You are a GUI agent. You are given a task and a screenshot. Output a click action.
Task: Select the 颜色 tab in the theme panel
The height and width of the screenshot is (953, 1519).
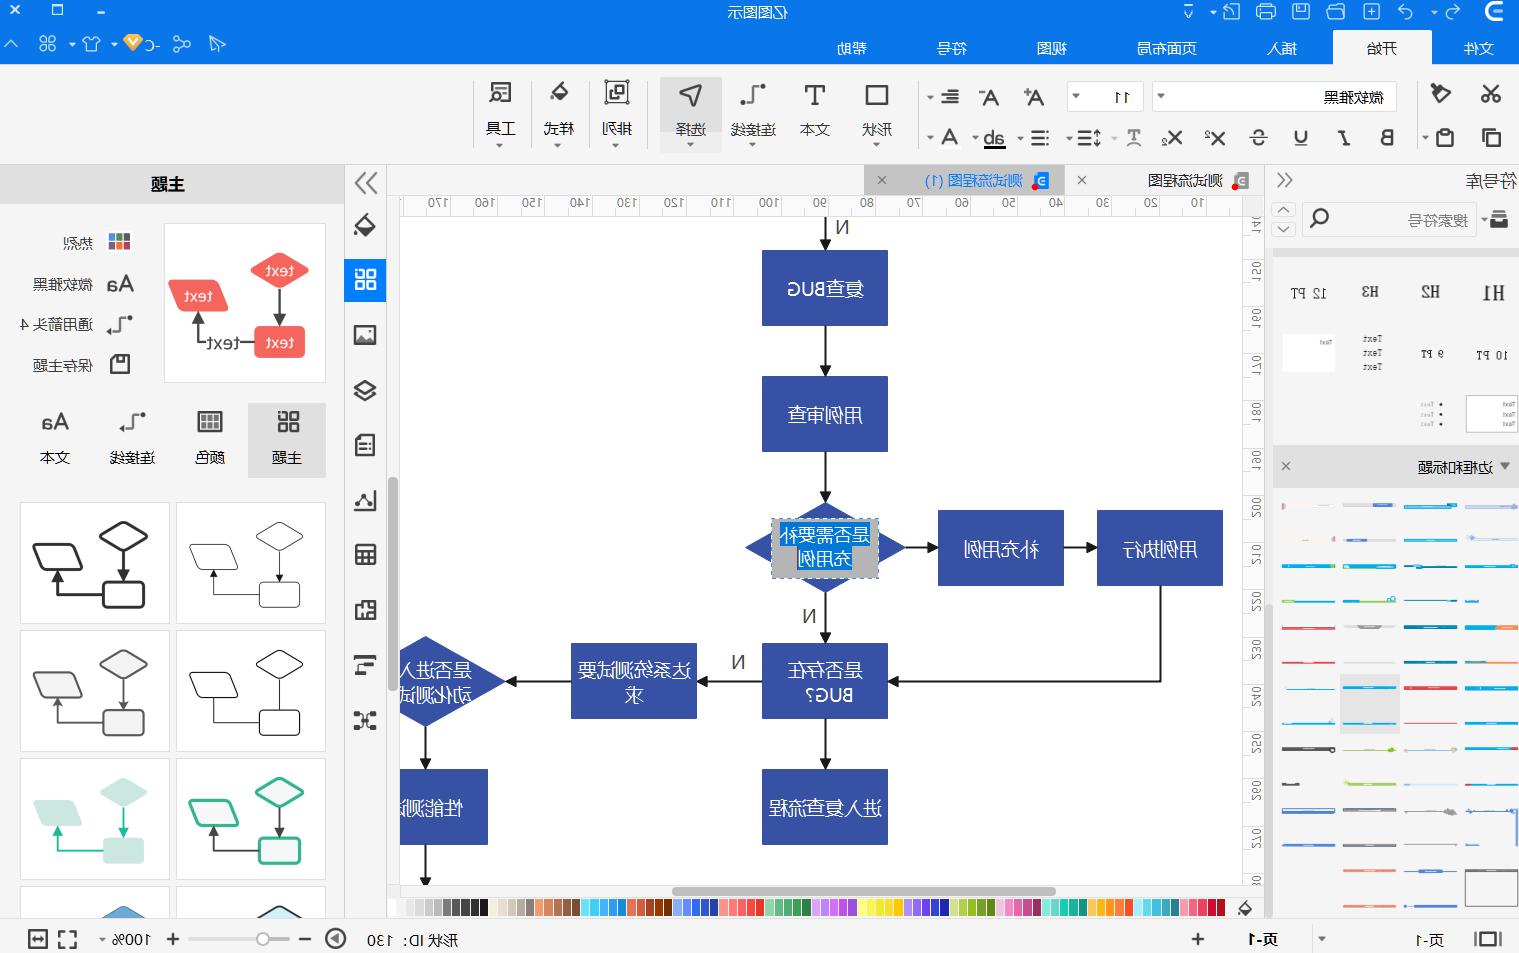210,440
